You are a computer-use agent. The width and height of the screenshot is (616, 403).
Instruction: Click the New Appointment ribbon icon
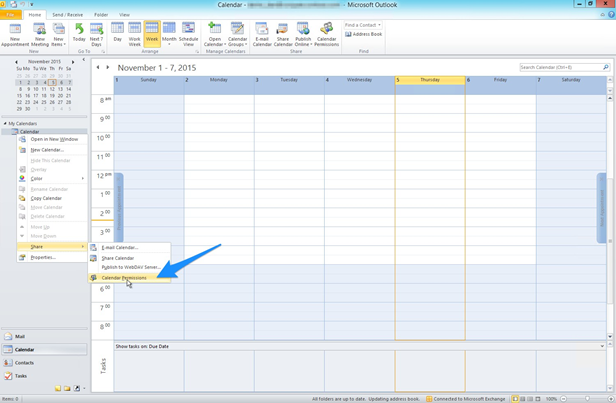(x=15, y=34)
